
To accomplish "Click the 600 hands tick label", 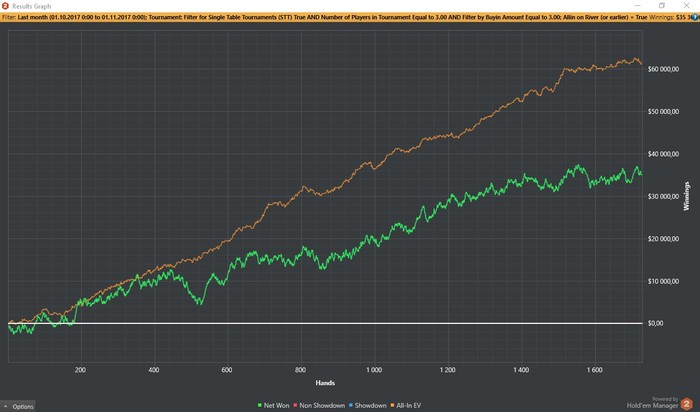I will (227, 370).
